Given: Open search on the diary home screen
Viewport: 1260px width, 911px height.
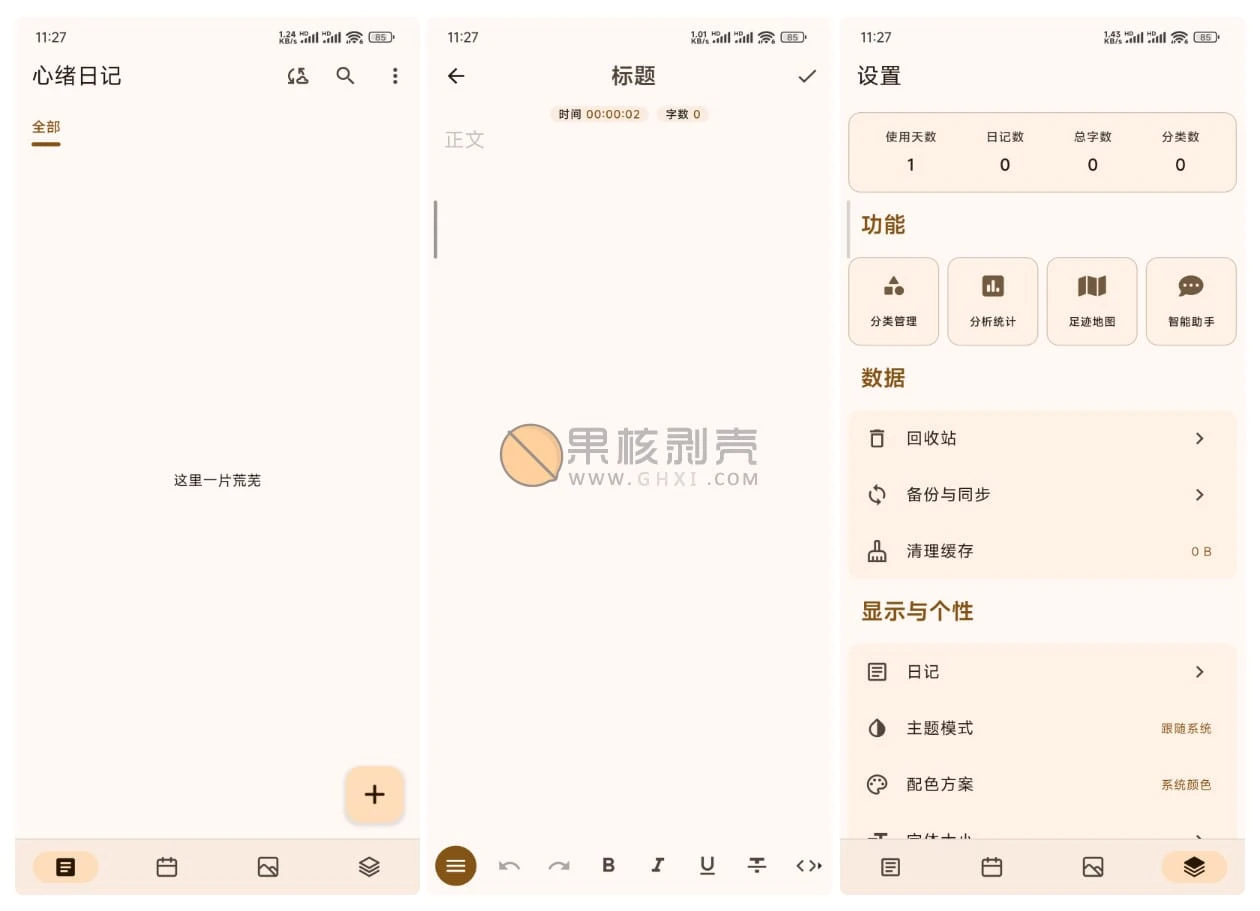Looking at the screenshot, I should click(345, 75).
